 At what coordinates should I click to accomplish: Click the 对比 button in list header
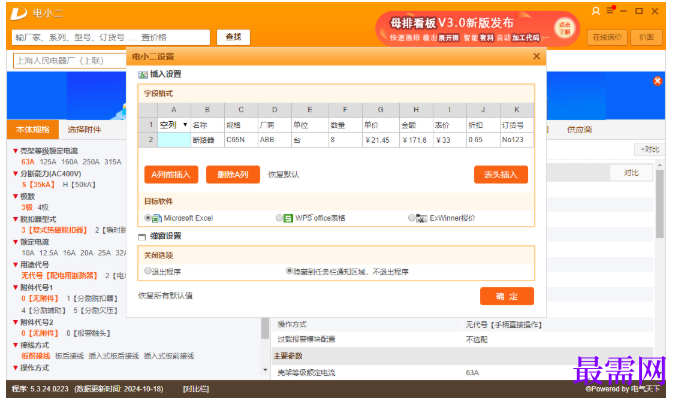click(x=631, y=173)
